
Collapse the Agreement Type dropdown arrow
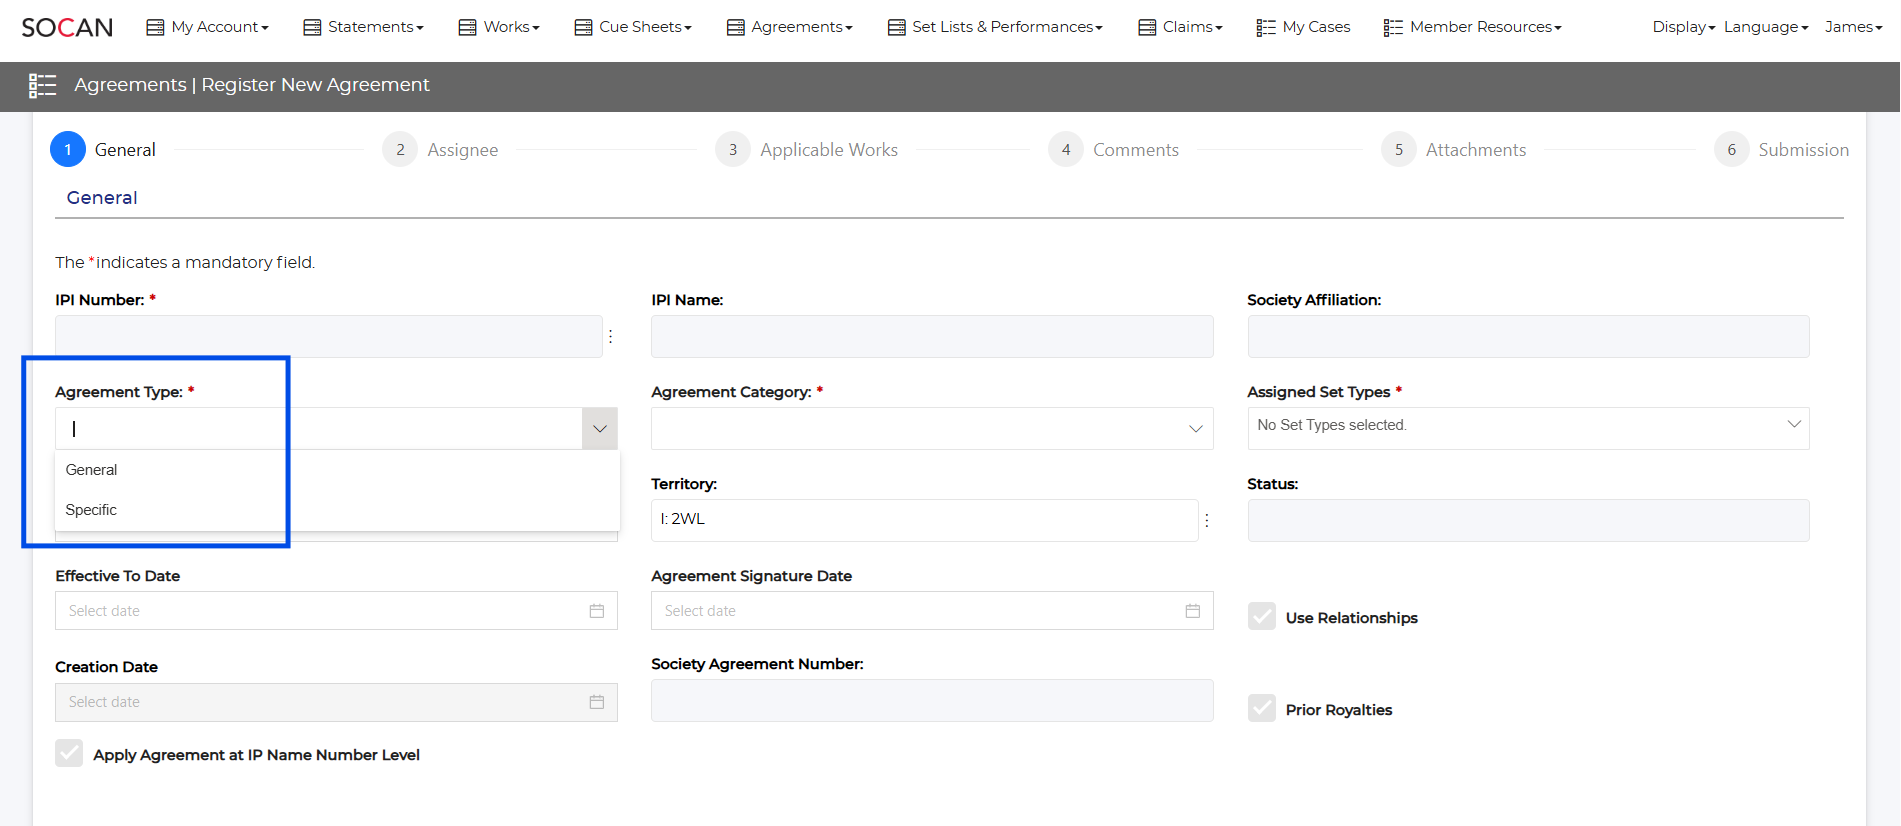tap(599, 429)
